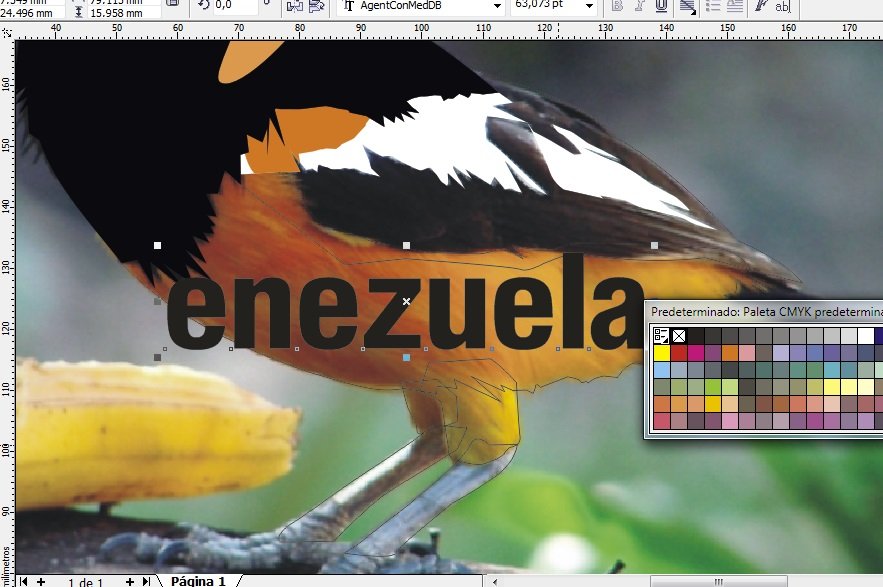Edit the rotation angle field

235,5
